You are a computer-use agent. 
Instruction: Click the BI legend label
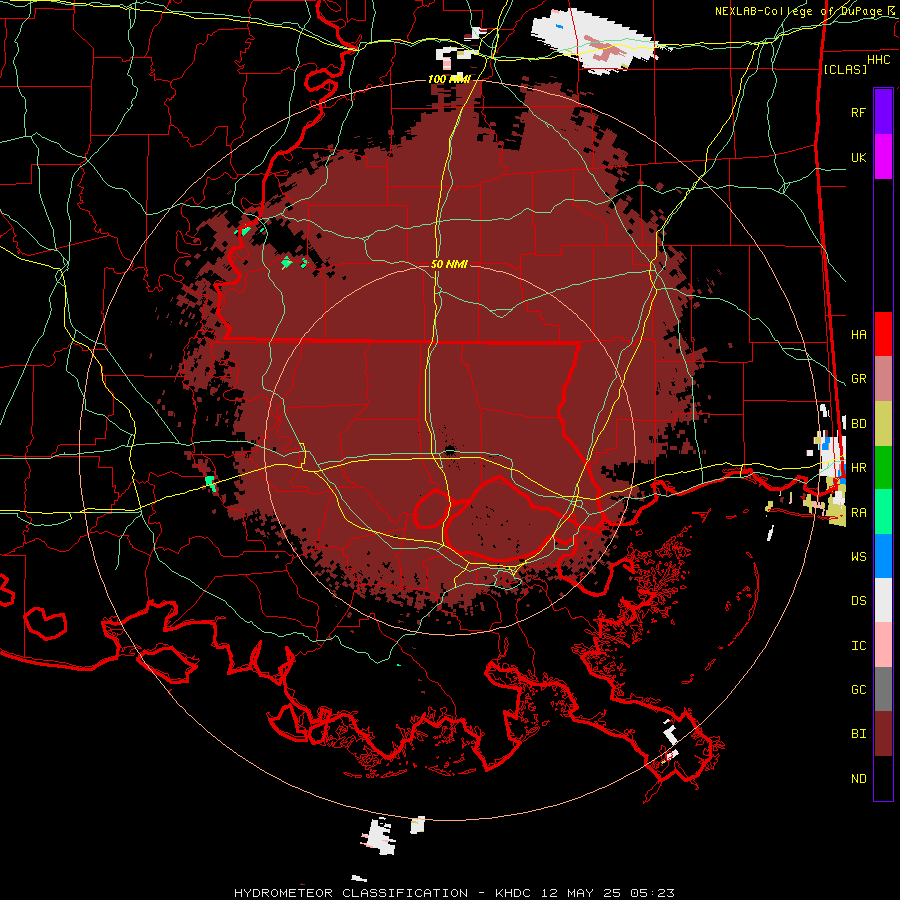coord(858,734)
